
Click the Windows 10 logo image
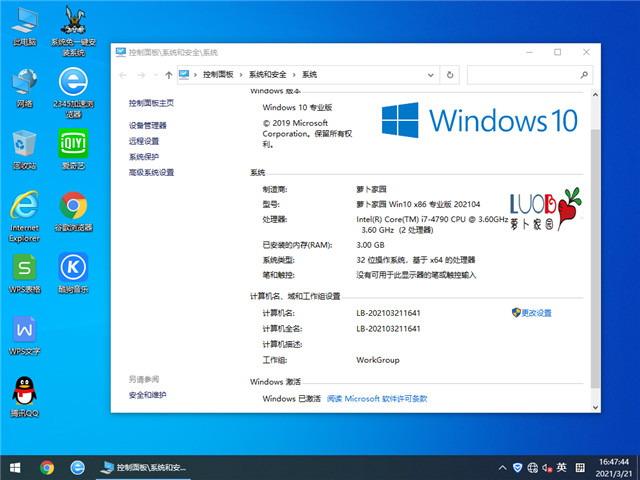[479, 120]
